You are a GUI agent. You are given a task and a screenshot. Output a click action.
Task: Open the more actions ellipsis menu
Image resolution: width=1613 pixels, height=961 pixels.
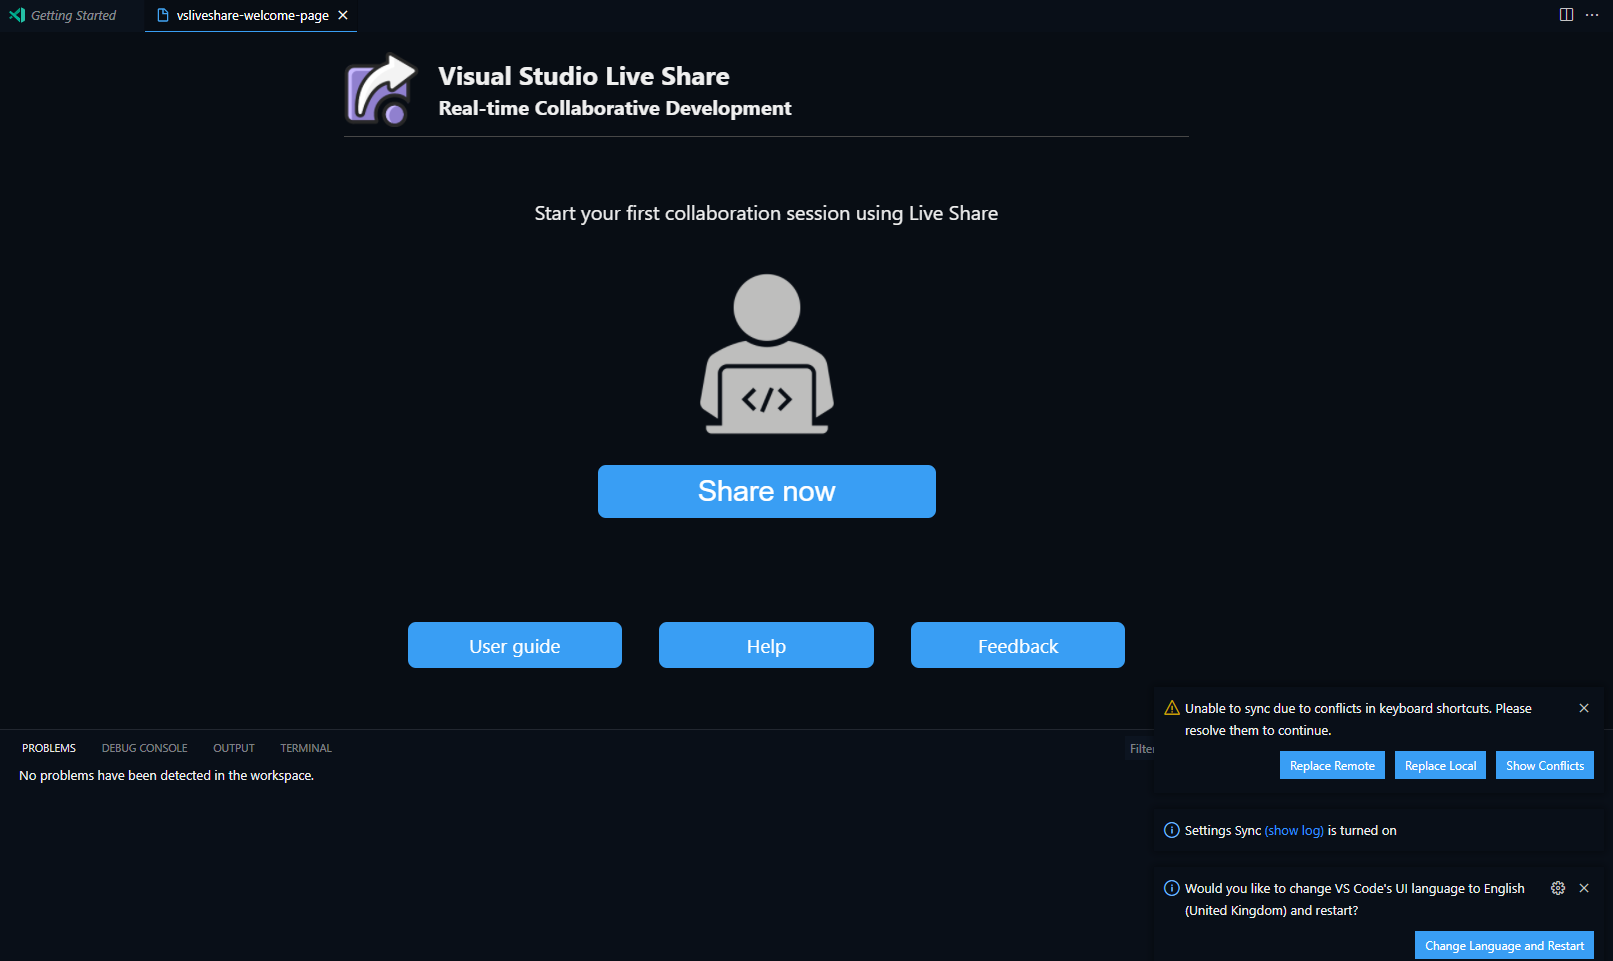[x=1592, y=15]
